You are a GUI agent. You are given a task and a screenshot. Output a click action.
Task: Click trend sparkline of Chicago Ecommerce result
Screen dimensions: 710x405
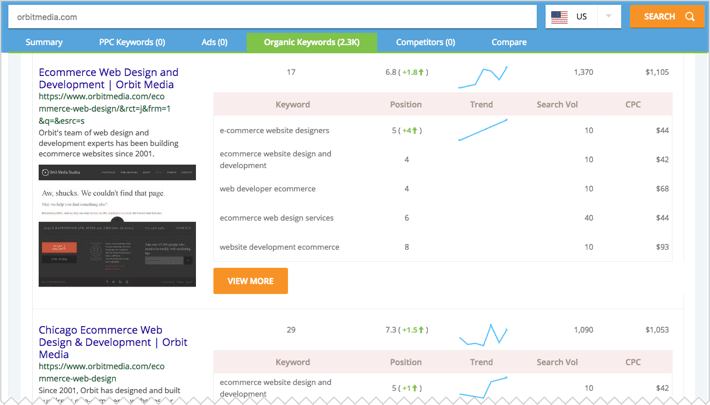(x=483, y=335)
